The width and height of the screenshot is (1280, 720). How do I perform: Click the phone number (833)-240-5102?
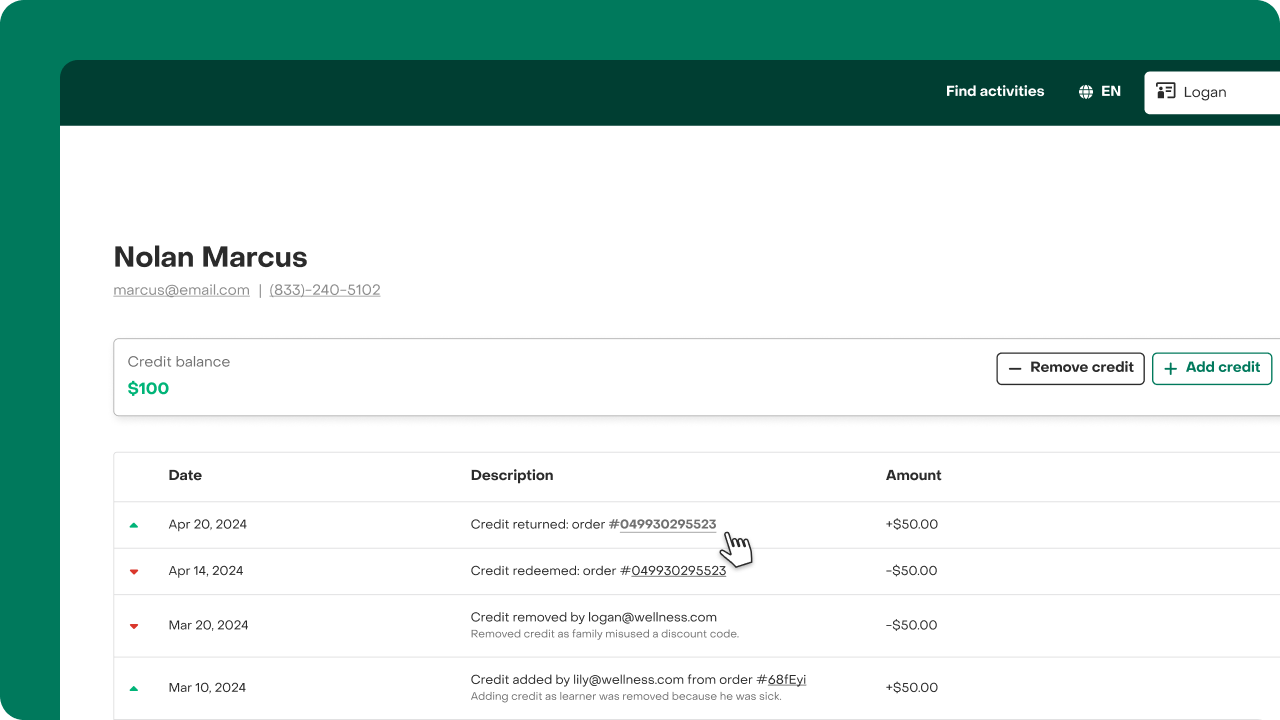(325, 290)
